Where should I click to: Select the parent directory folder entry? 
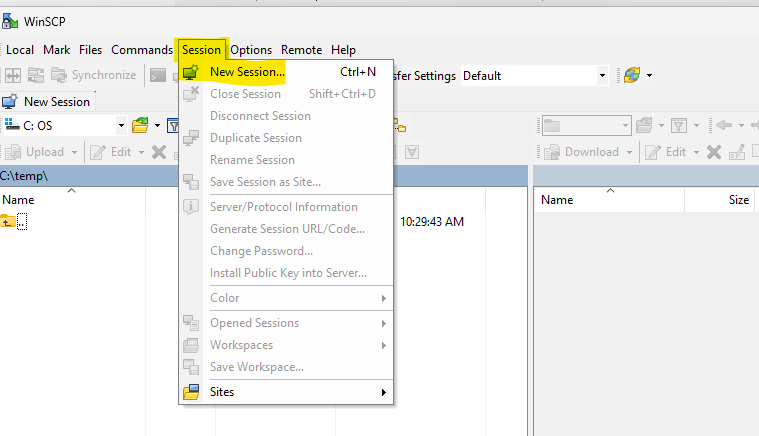pos(15,222)
